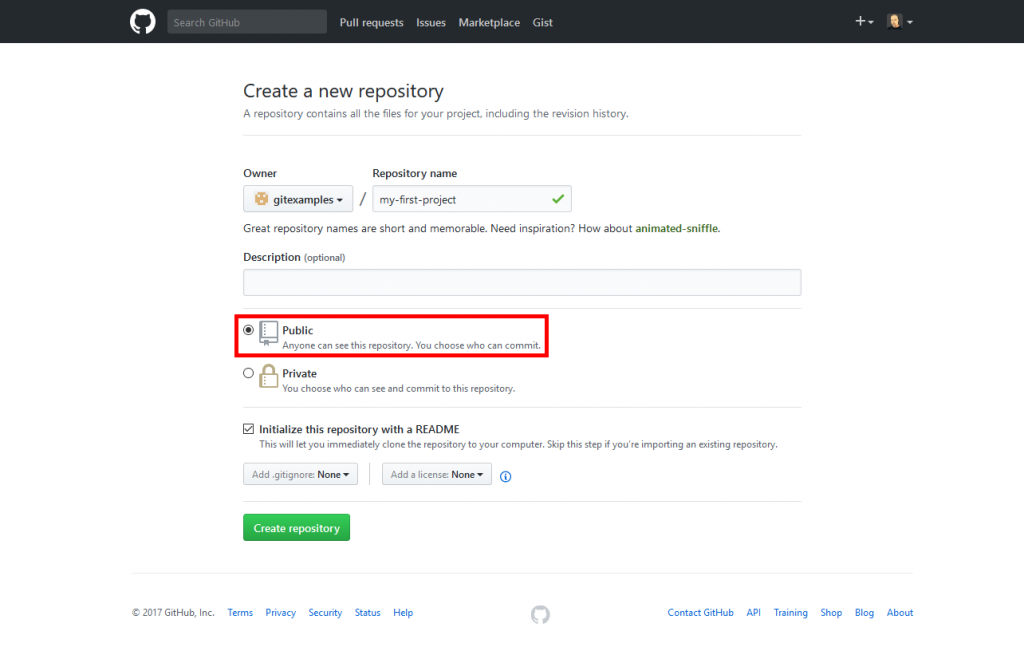Open the gitexamples owner dropdown
Image resolution: width=1024 pixels, height=651 pixels.
298,199
